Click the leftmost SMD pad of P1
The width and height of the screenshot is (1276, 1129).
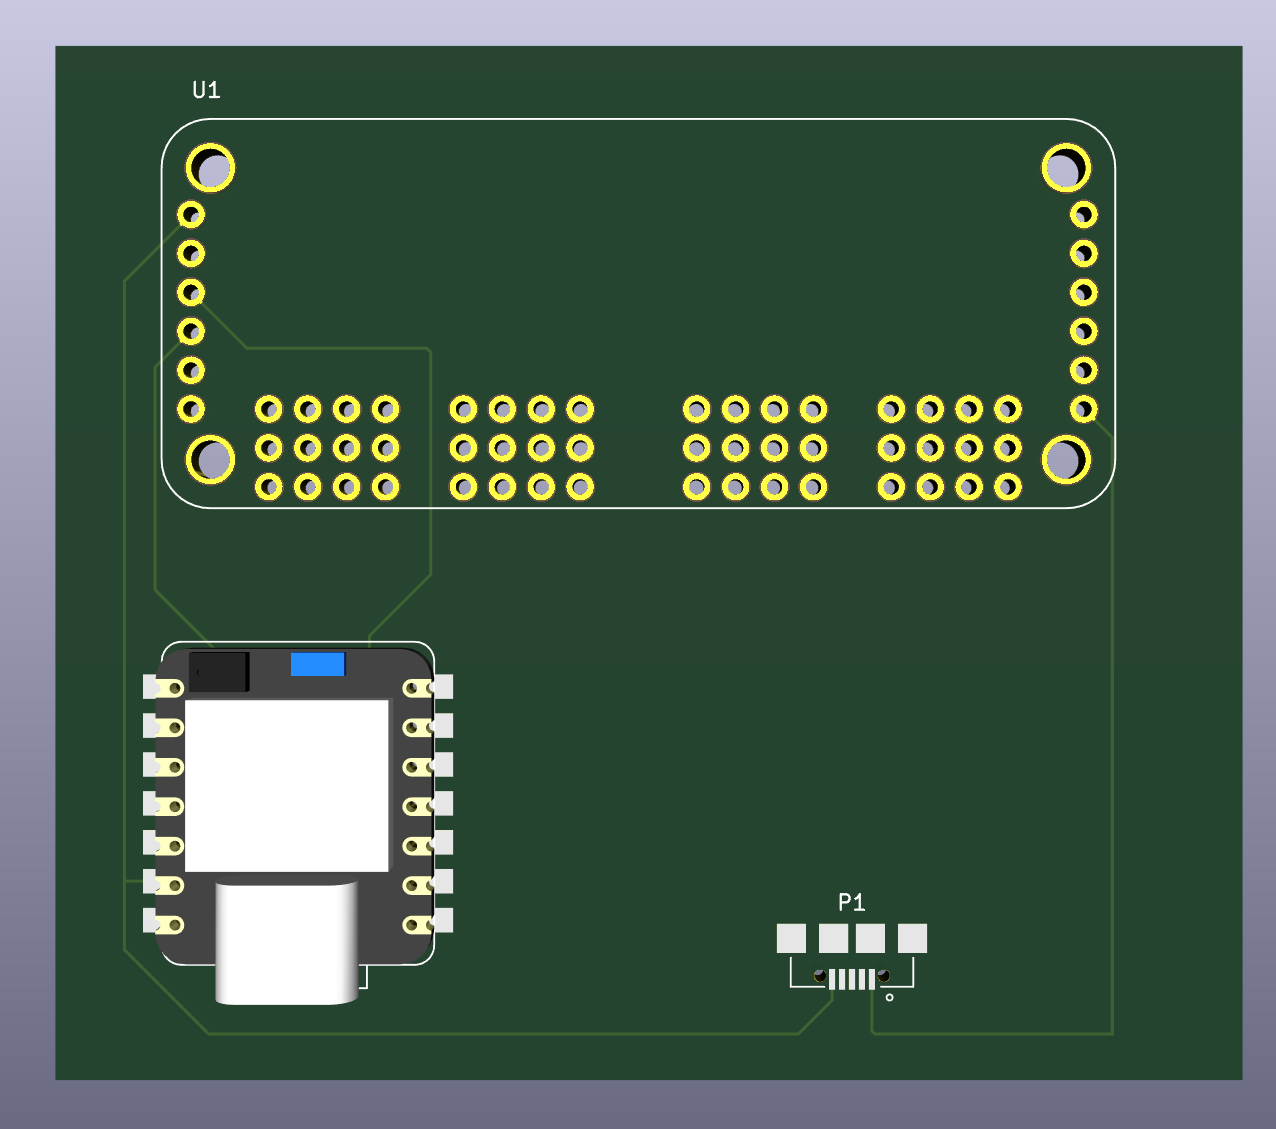coord(789,937)
